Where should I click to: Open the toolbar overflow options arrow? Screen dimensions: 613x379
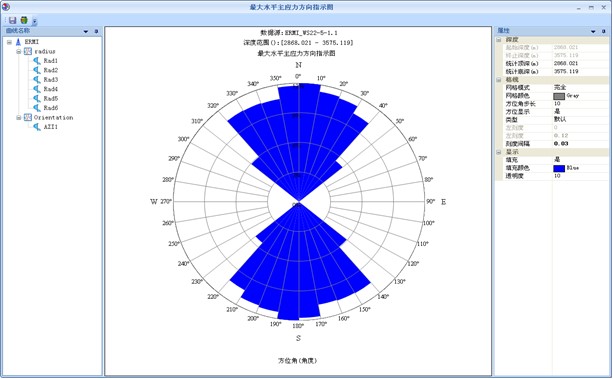(x=35, y=22)
